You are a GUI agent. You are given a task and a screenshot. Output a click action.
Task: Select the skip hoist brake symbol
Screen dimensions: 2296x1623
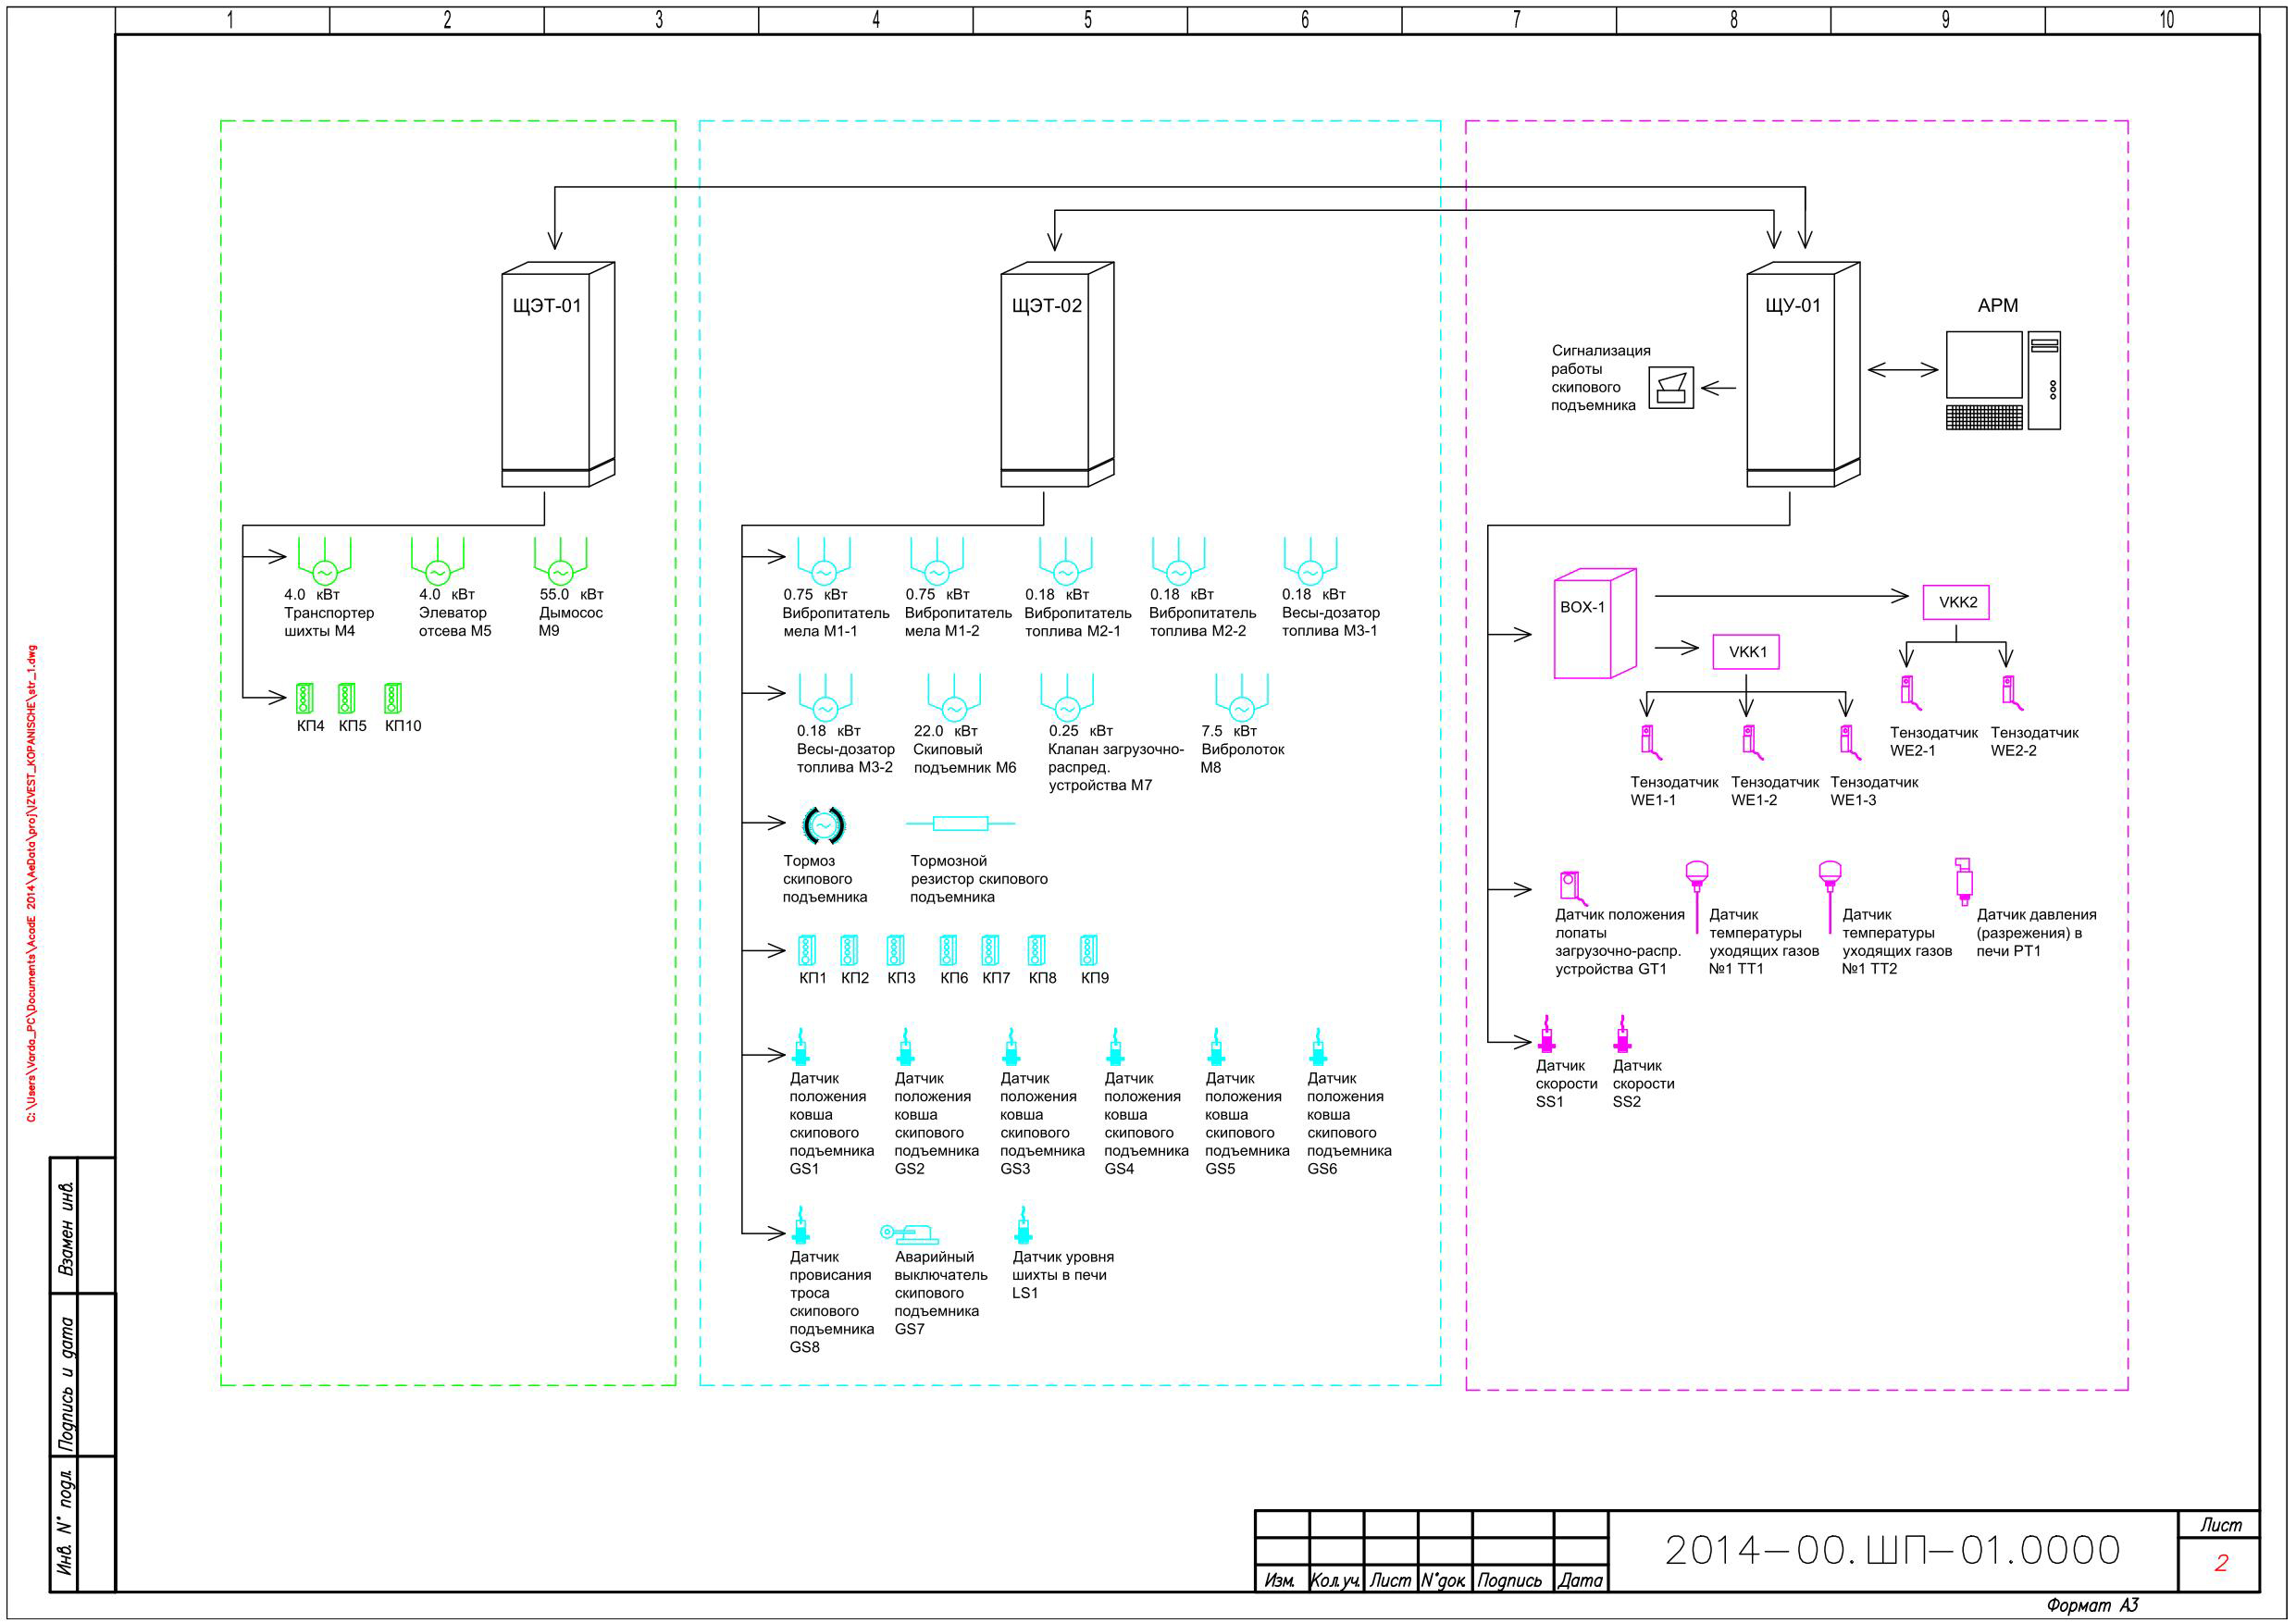(824, 825)
